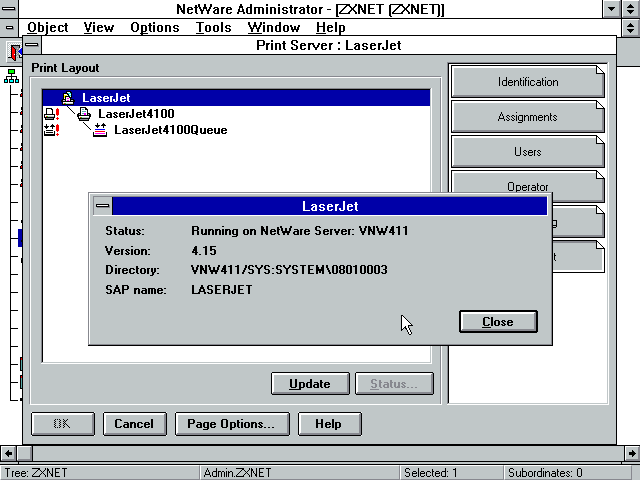Click the LaserJet4100 printer icon

click(x=84, y=114)
